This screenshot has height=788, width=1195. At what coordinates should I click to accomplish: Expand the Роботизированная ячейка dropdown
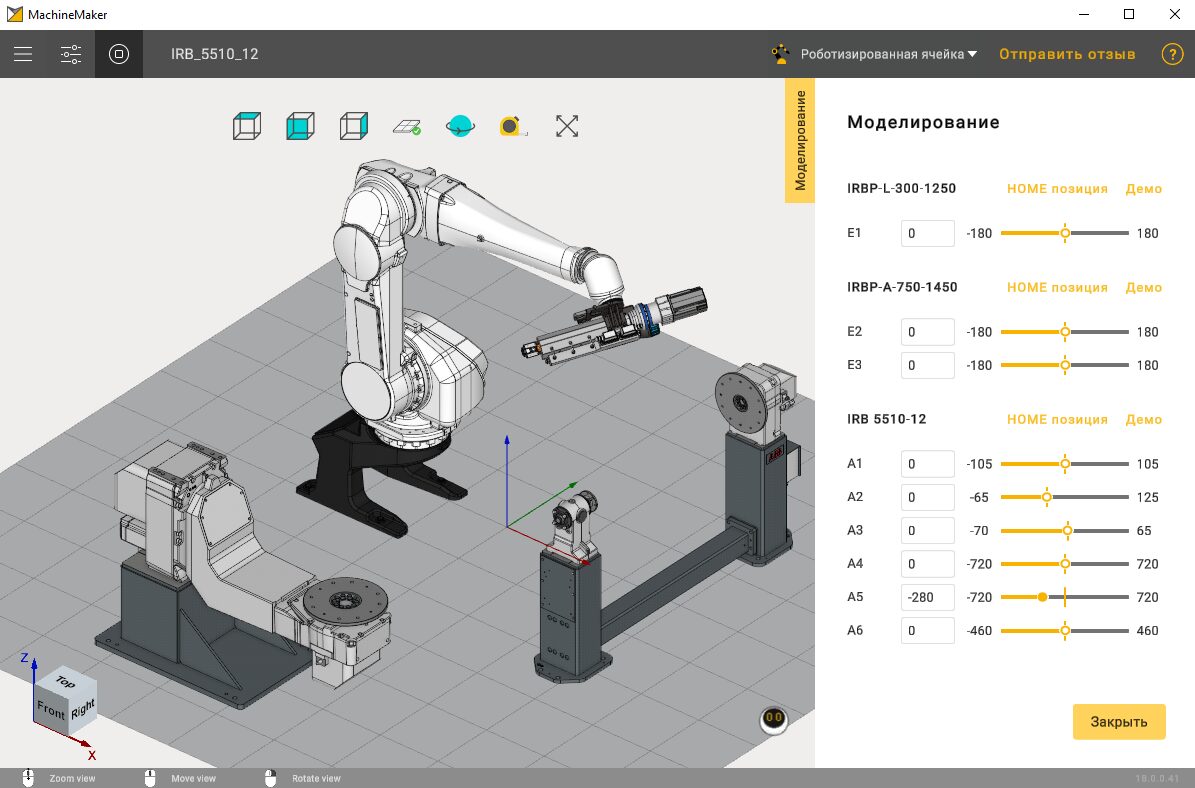click(x=888, y=54)
